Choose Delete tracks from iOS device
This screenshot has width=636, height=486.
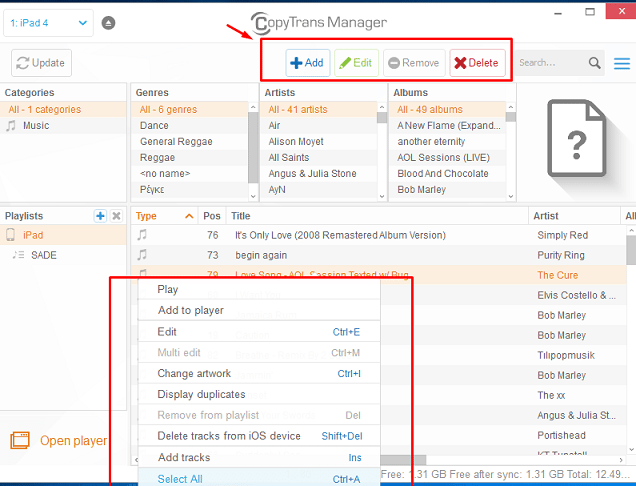[x=259, y=436]
